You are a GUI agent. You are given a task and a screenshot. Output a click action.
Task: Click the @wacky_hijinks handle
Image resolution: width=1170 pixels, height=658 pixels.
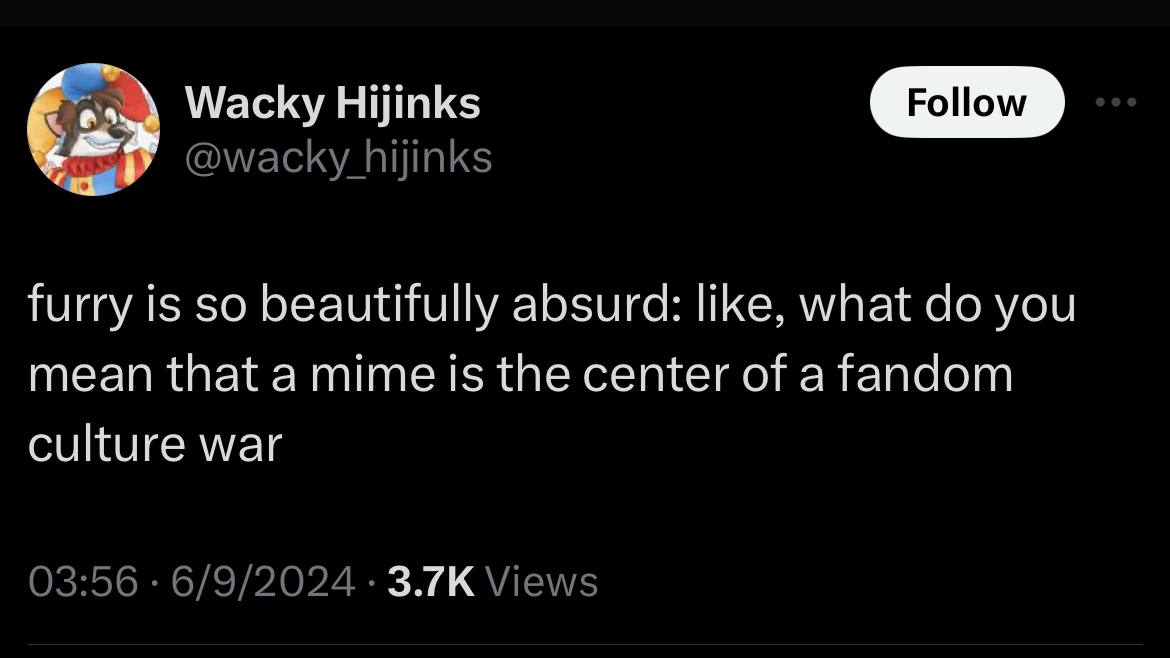point(338,158)
